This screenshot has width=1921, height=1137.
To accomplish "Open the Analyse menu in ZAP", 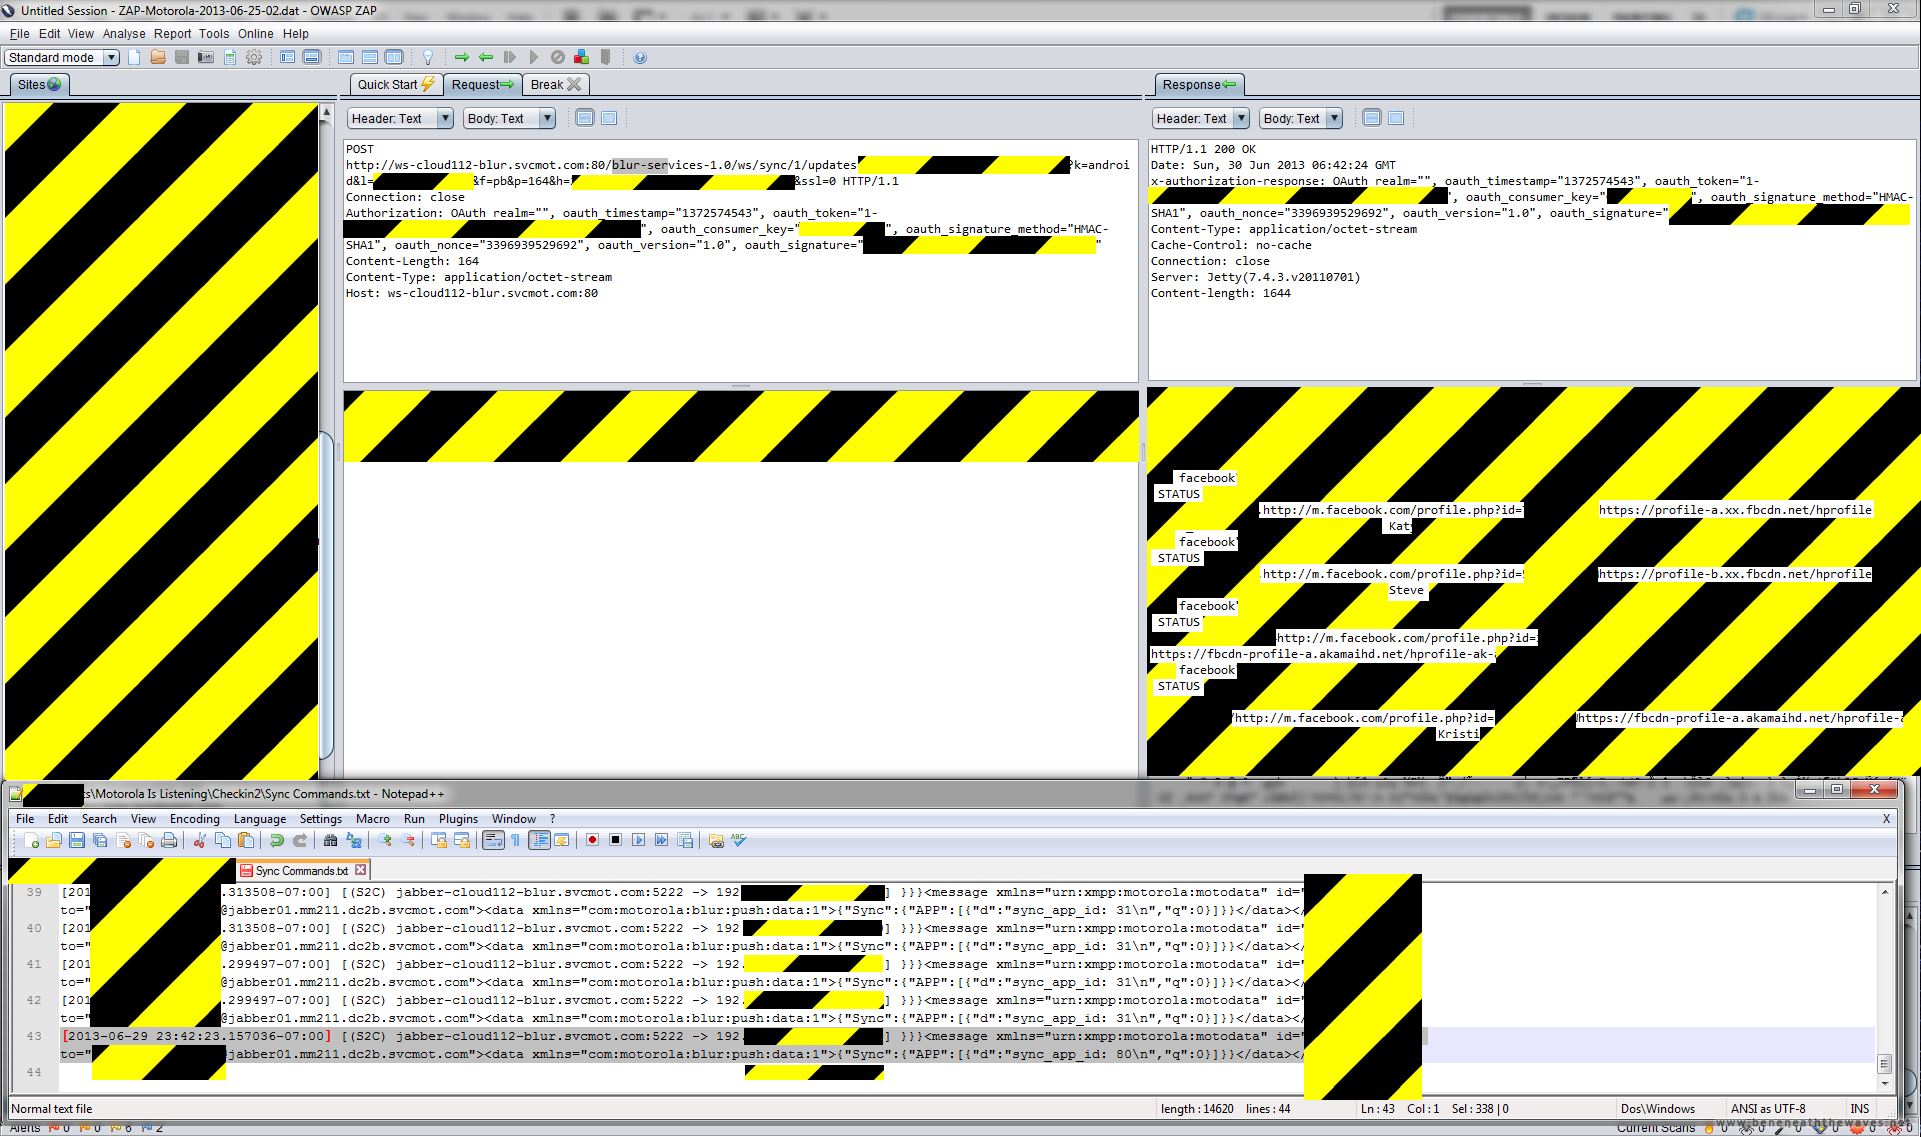I will (x=124, y=33).
